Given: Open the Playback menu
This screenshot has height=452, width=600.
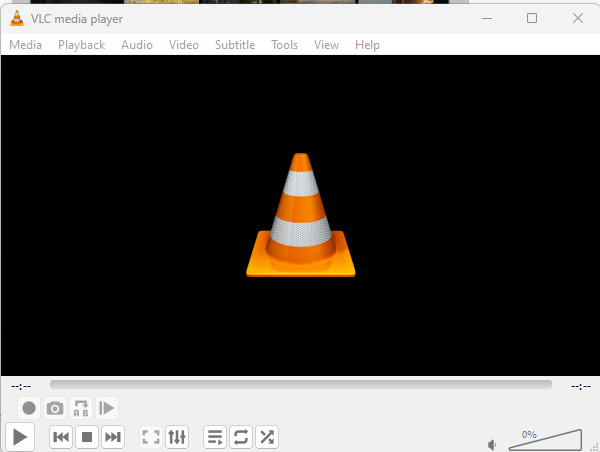Looking at the screenshot, I should click(x=81, y=45).
